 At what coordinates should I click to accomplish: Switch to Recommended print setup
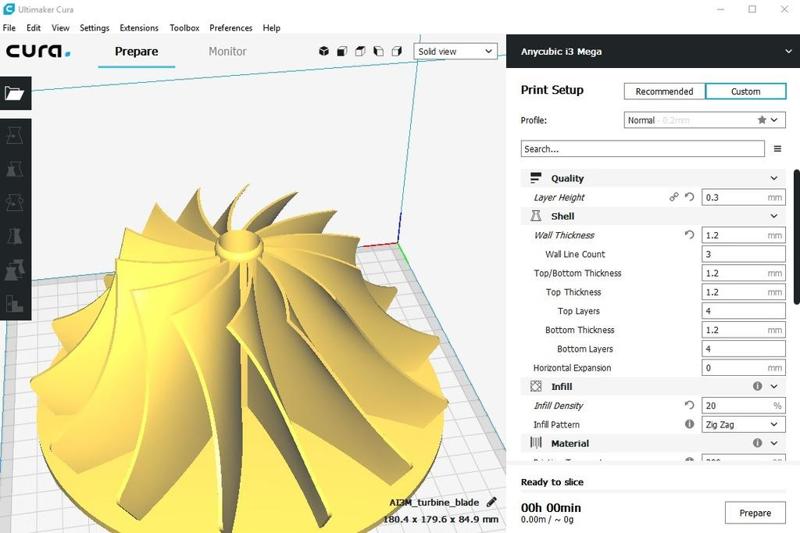pos(664,91)
